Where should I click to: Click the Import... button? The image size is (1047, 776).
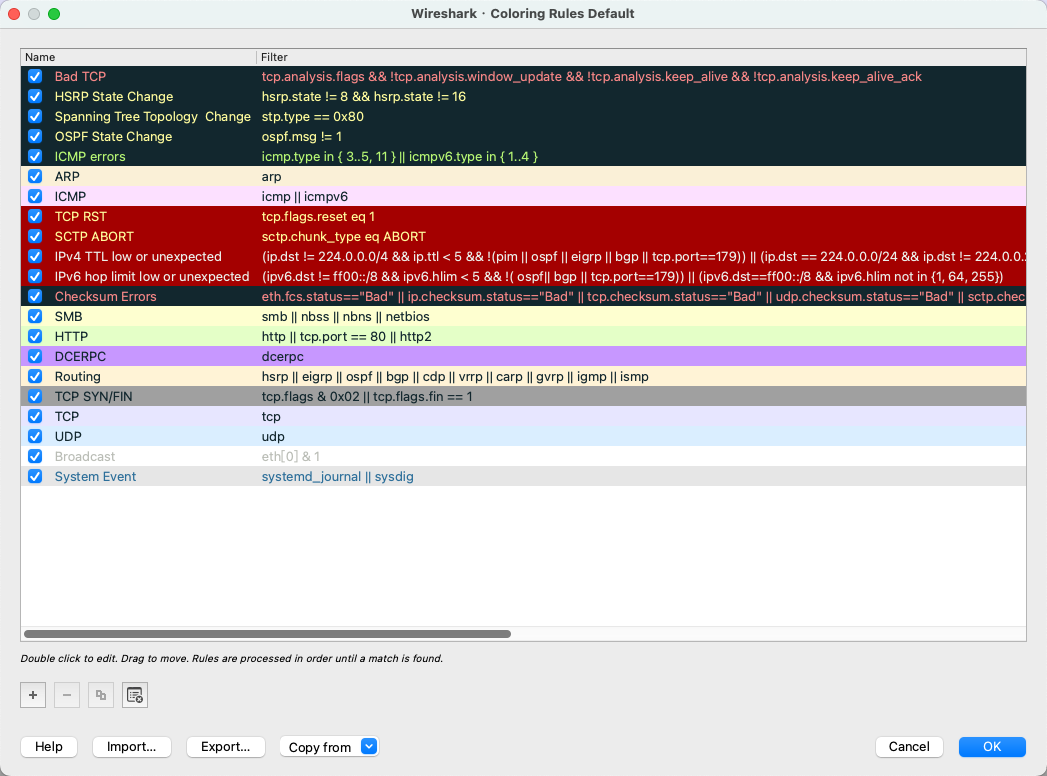132,747
